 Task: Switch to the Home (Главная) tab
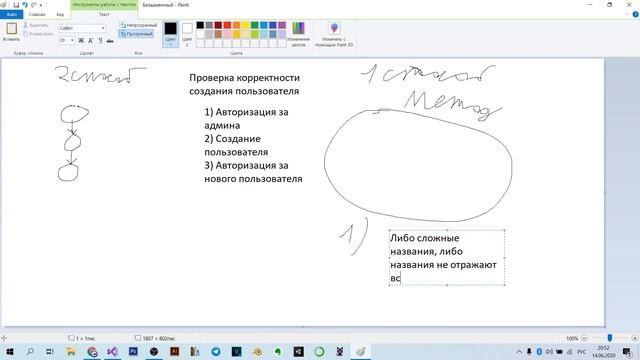(37, 14)
